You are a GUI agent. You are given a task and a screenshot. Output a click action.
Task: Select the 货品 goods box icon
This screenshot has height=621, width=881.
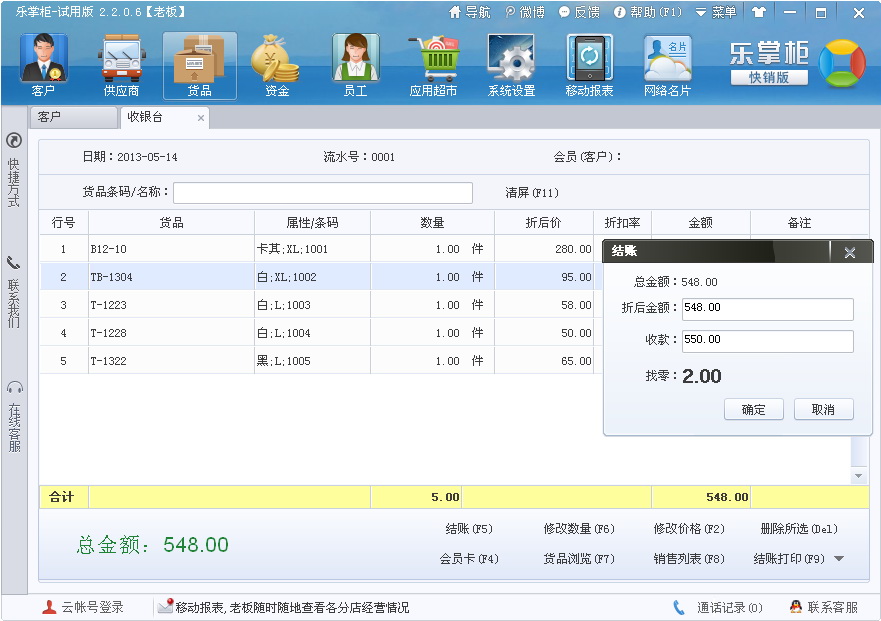click(x=199, y=65)
